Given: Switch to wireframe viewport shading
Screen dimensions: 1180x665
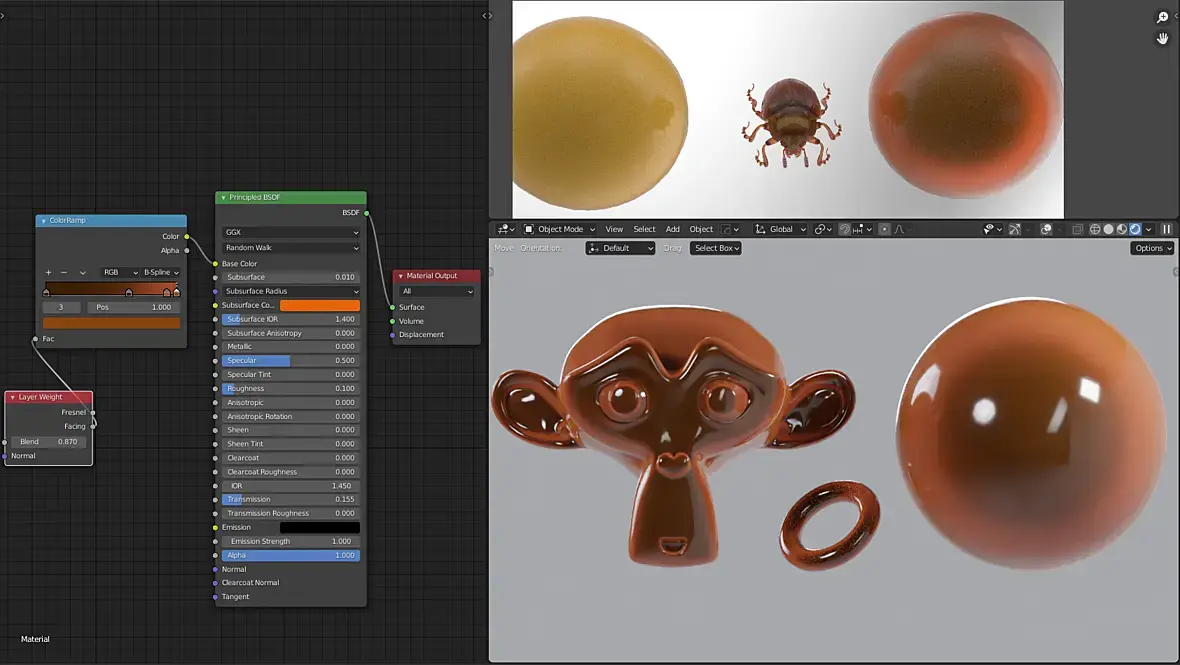Looking at the screenshot, I should click(x=1095, y=229).
